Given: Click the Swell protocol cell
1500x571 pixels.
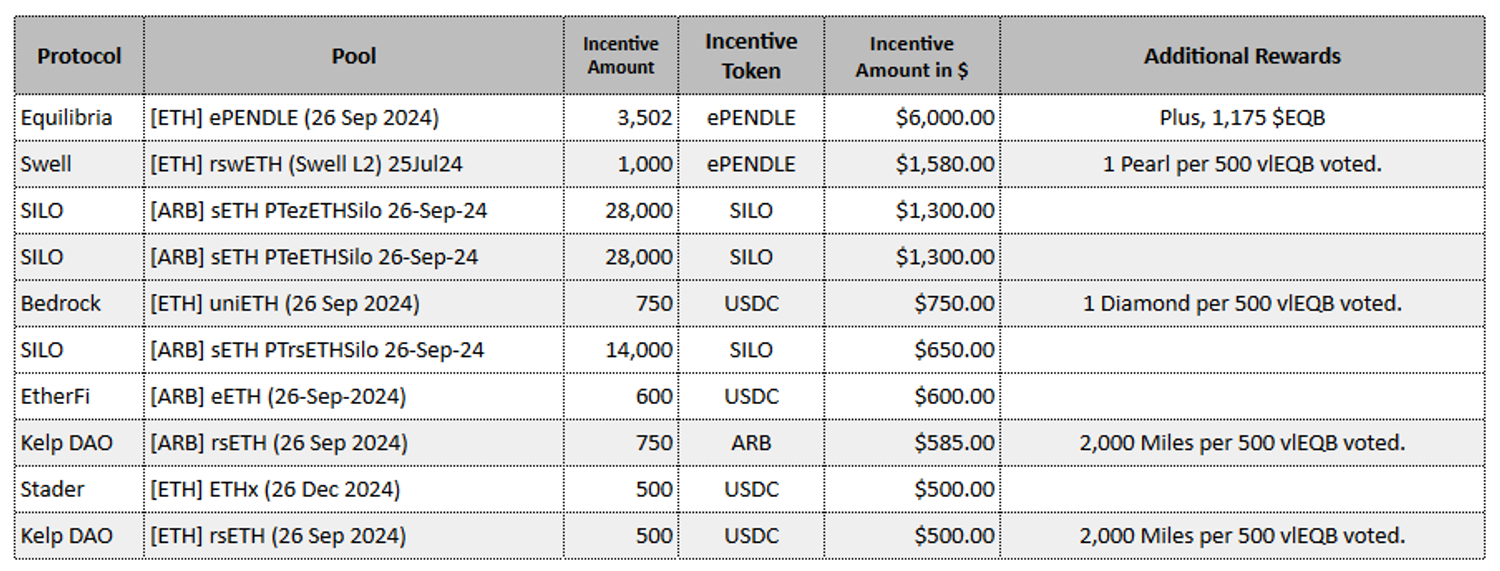Looking at the screenshot, I should point(46,164).
